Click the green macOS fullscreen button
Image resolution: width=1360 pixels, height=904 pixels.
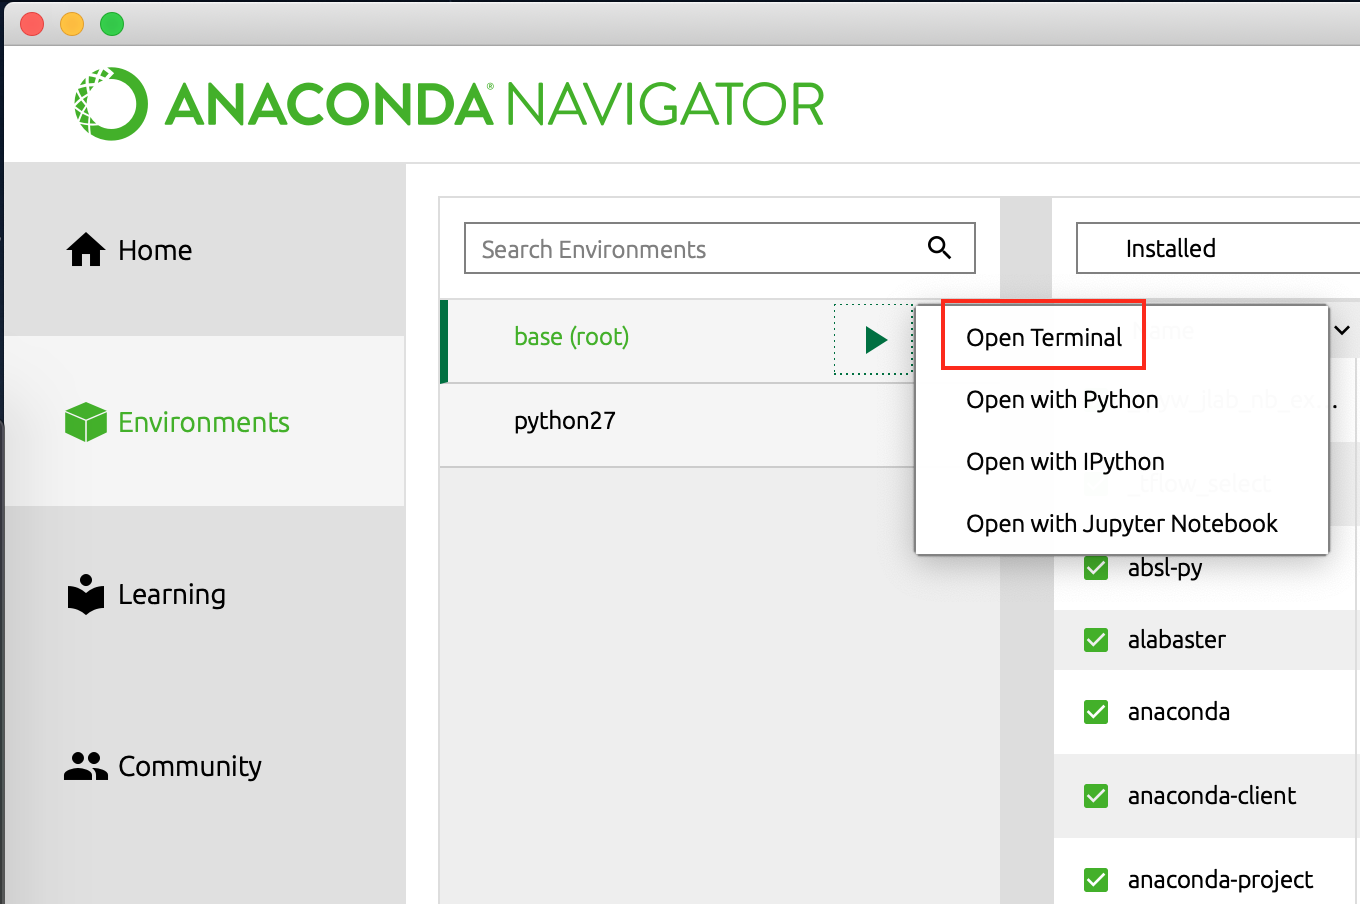click(x=112, y=24)
